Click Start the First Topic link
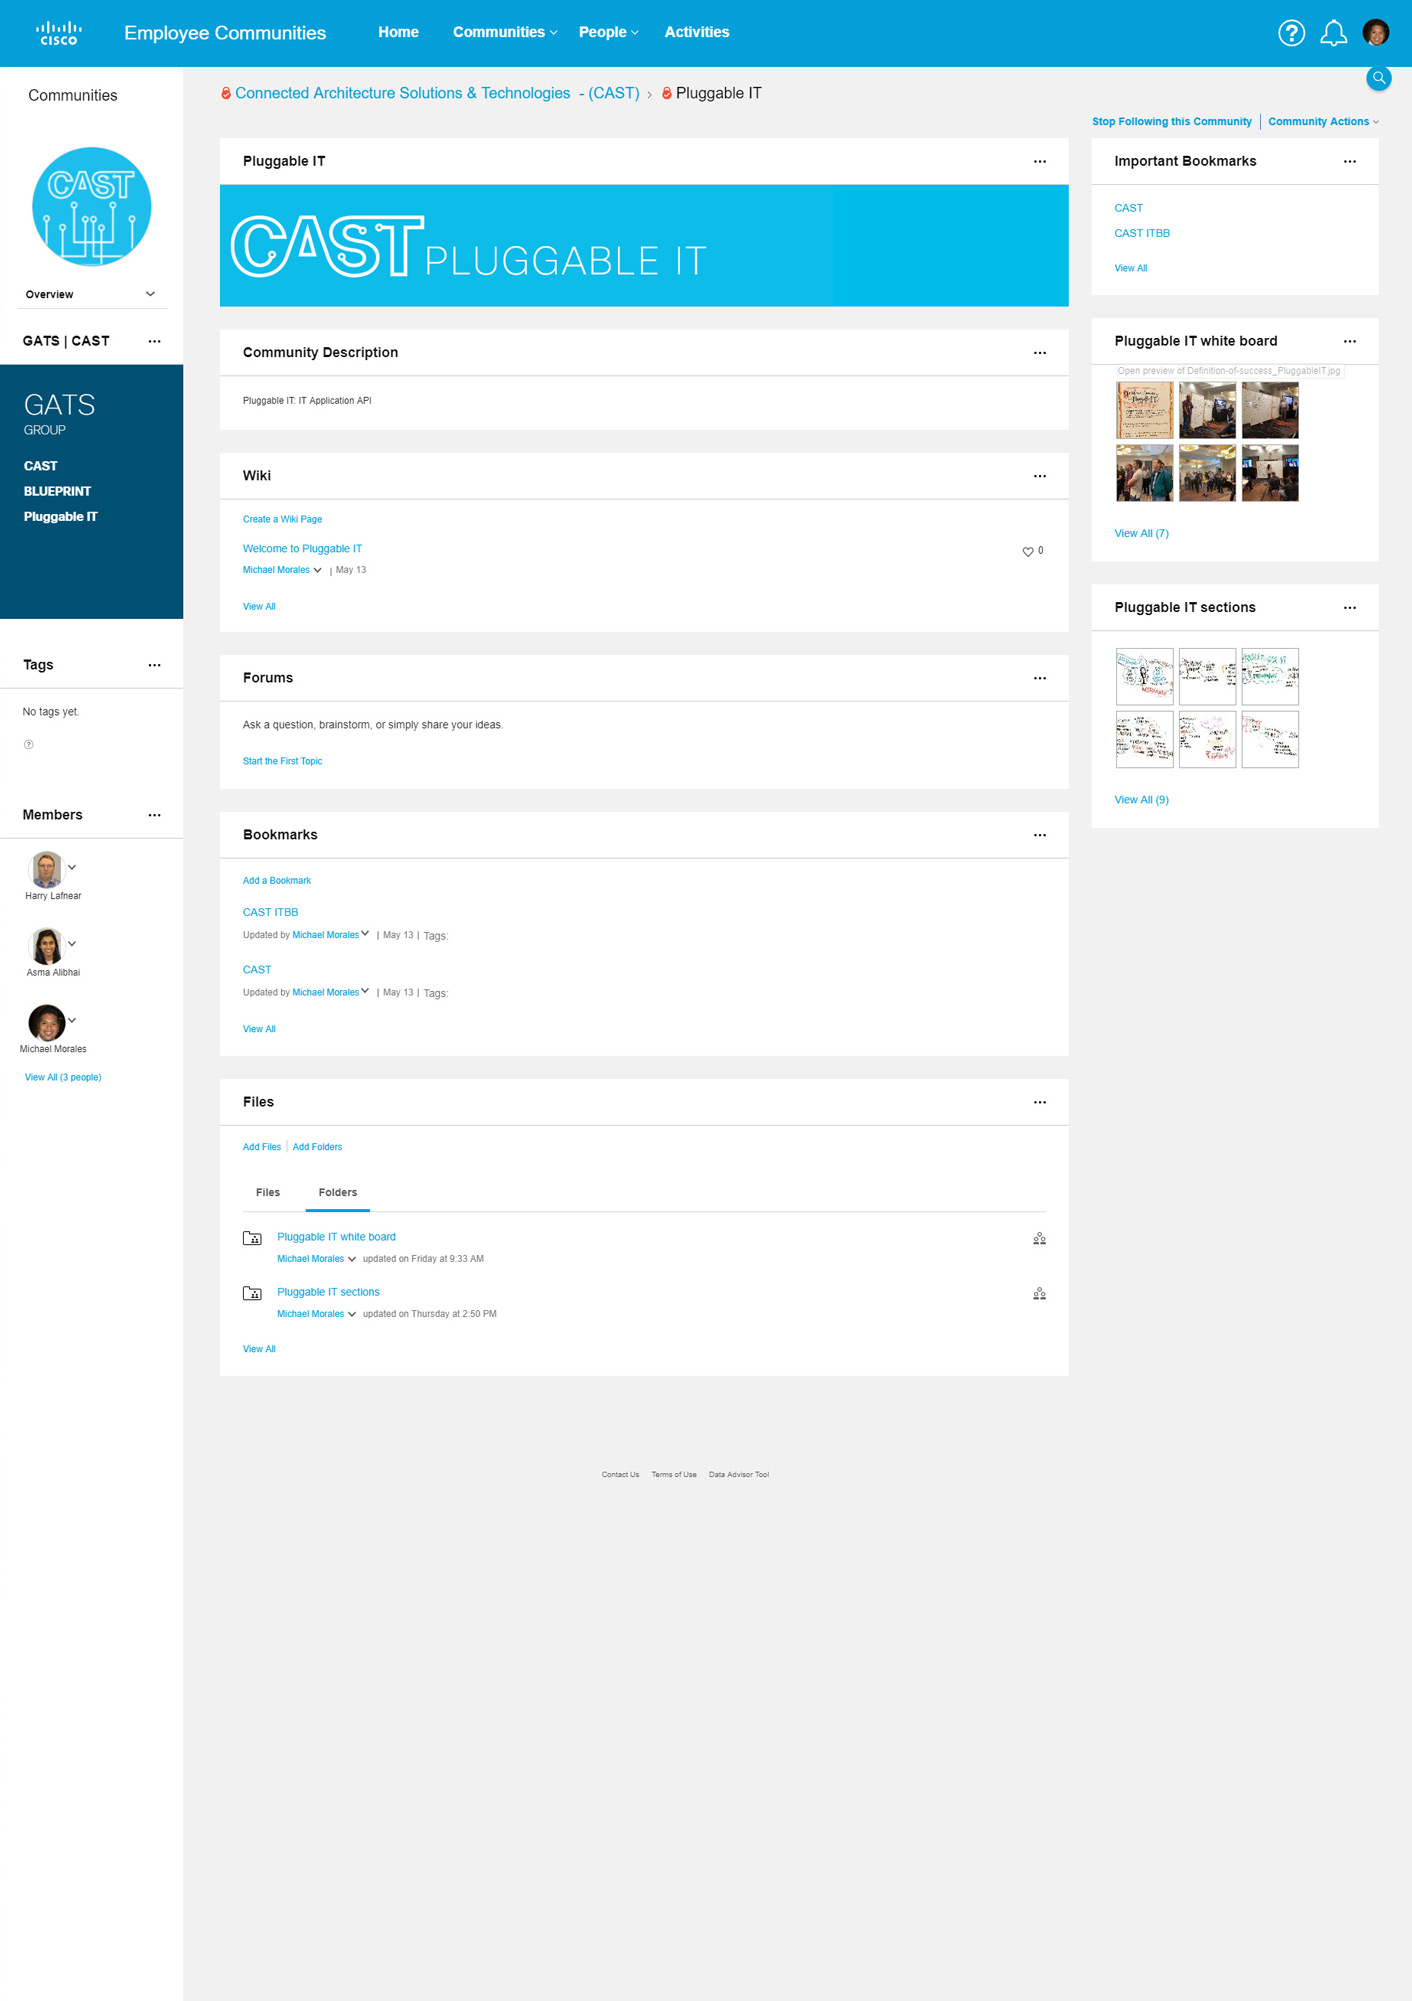1412x2001 pixels. pyautogui.click(x=282, y=761)
